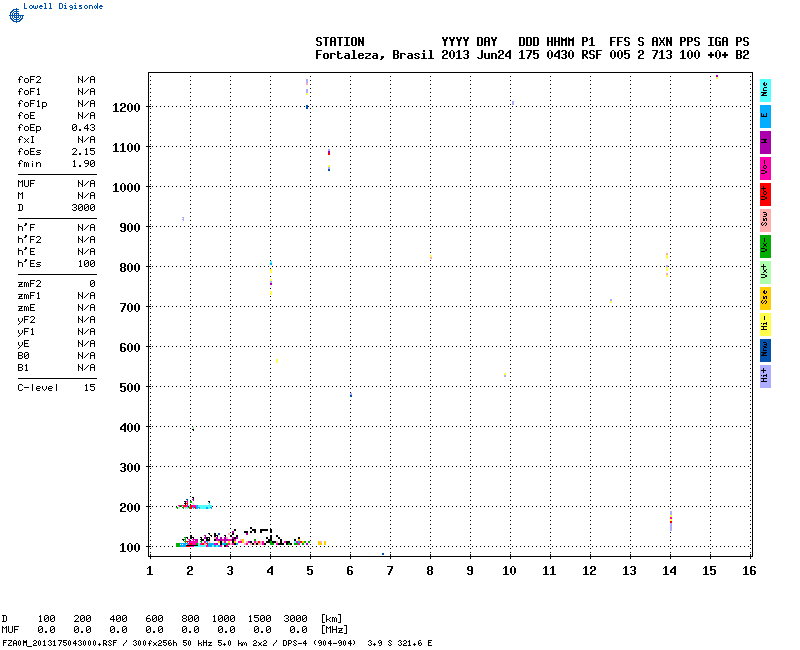
Task: Select the Vx- dark green legend swatch
Action: (x=765, y=246)
